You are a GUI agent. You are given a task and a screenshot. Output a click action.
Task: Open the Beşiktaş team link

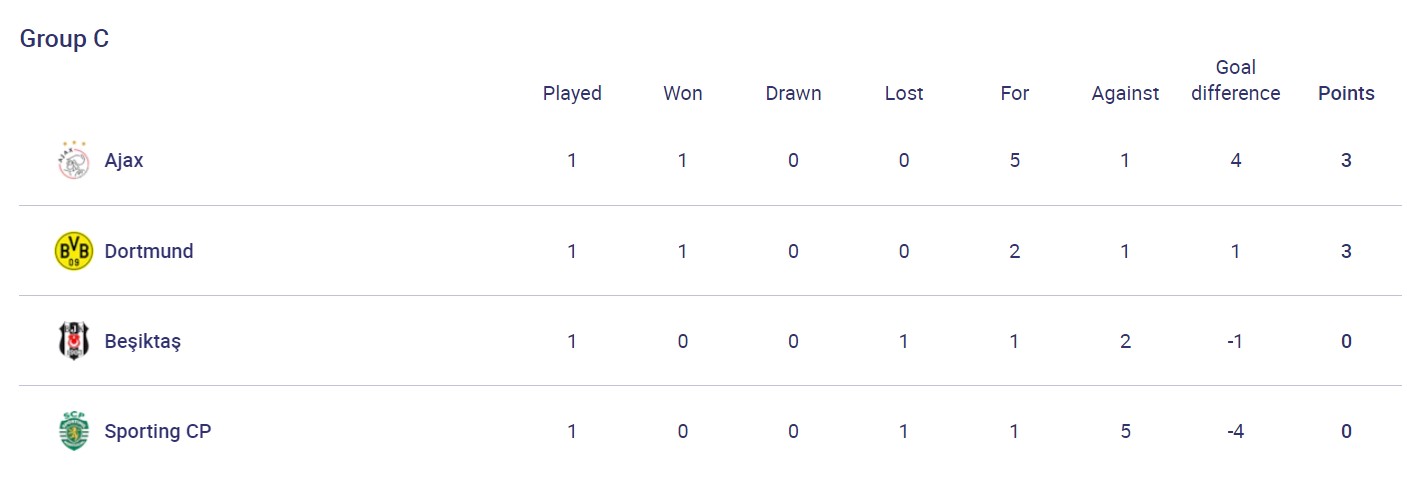pos(143,341)
